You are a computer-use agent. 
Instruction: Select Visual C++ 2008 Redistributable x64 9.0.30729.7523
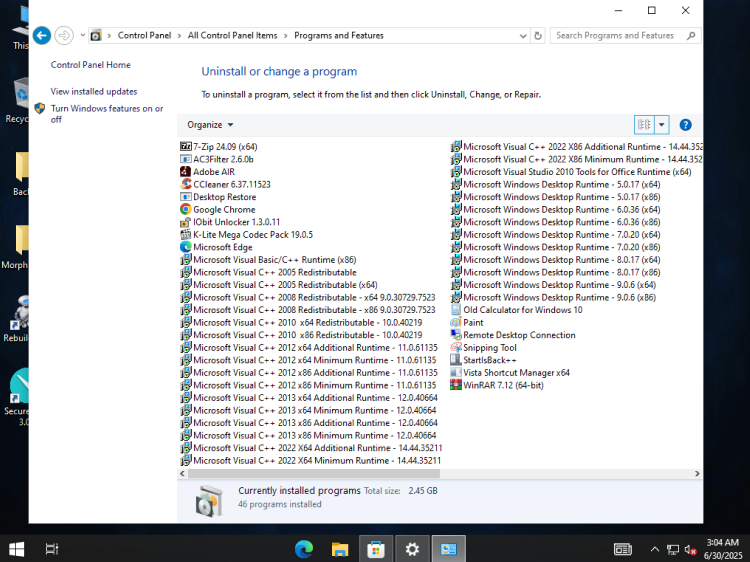[308, 297]
